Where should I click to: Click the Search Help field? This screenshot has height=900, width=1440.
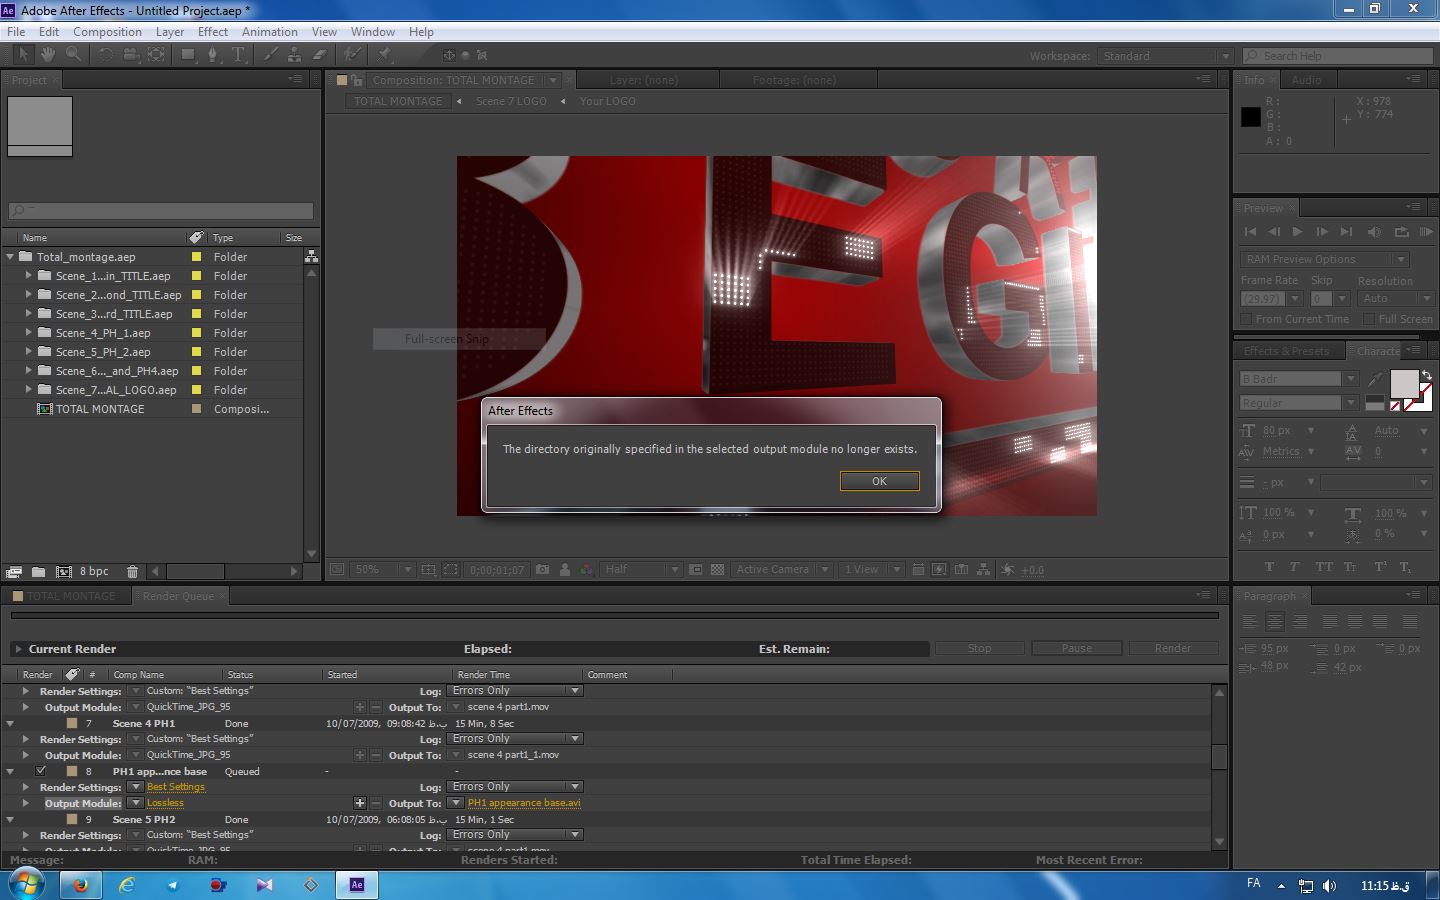[1338, 56]
